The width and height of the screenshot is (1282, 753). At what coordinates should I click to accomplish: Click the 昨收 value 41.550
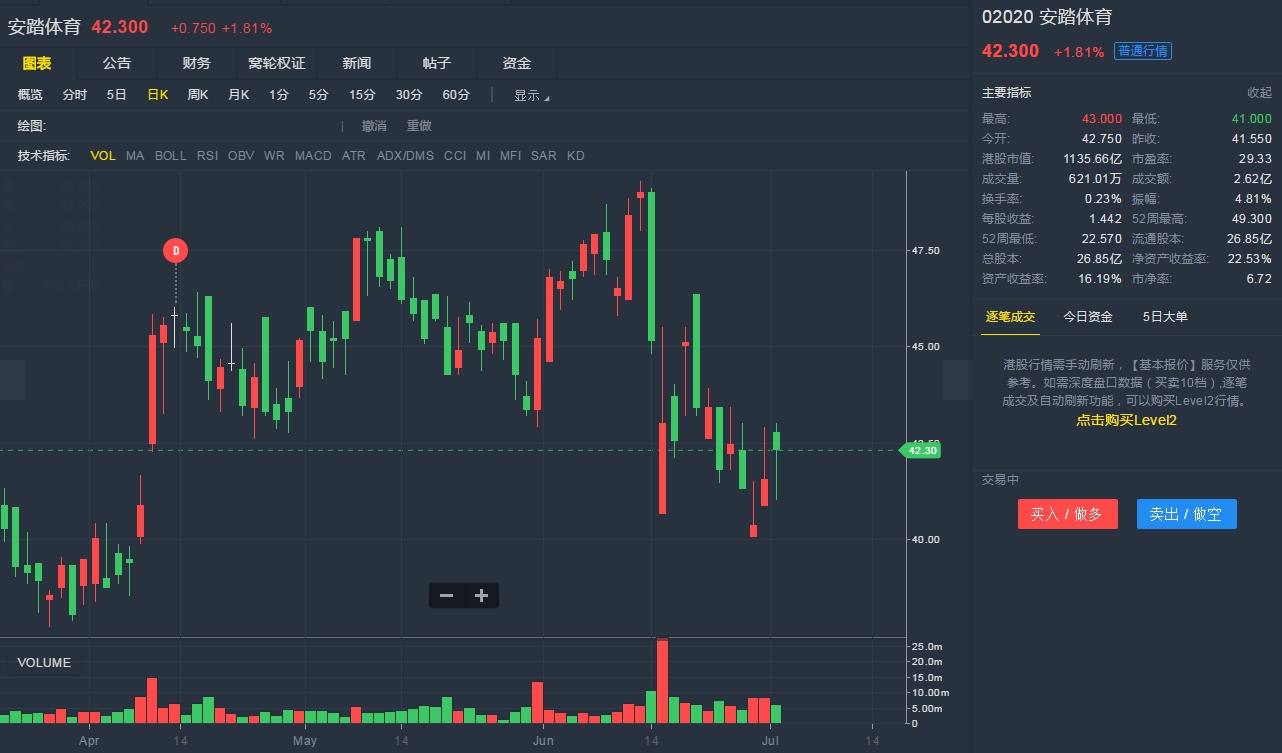pos(1251,139)
